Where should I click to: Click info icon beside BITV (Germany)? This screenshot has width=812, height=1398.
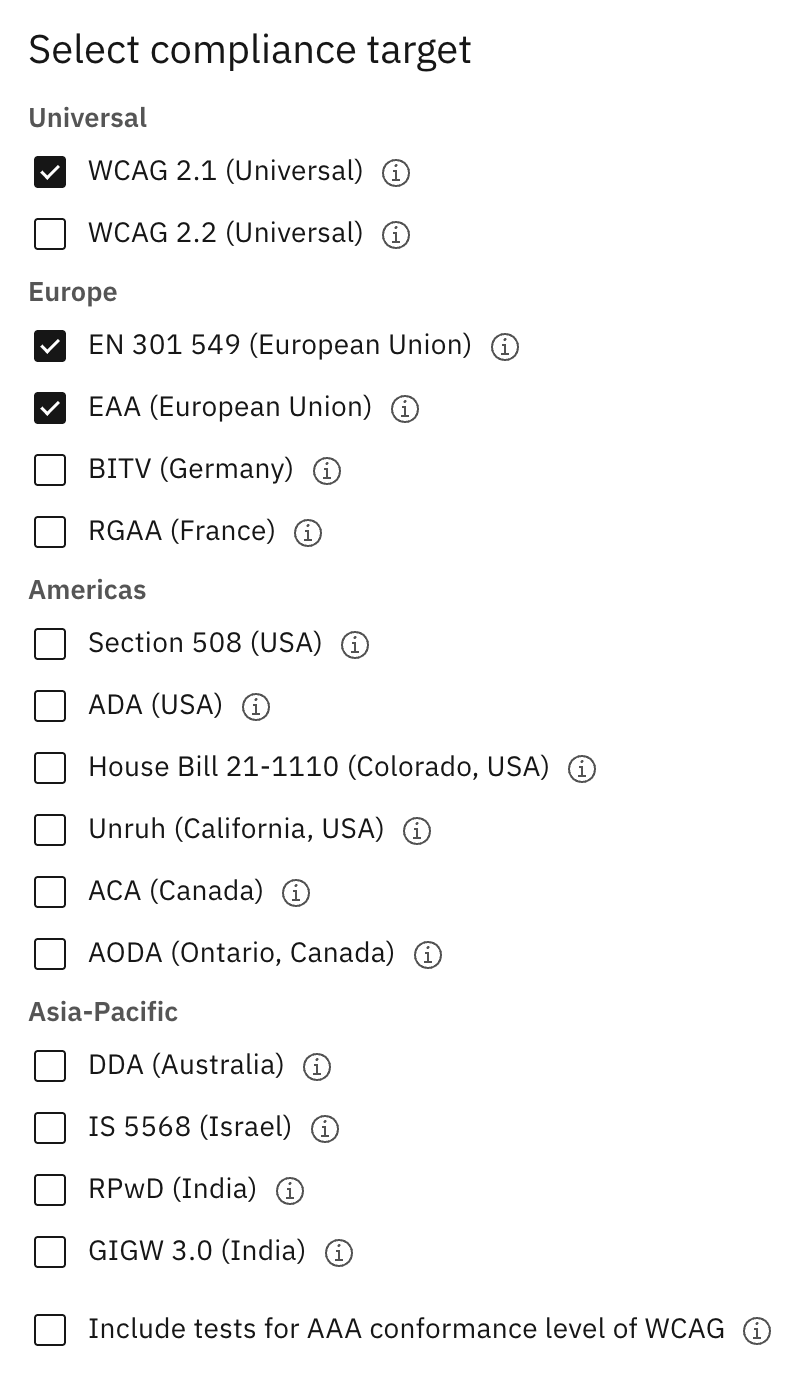click(326, 470)
